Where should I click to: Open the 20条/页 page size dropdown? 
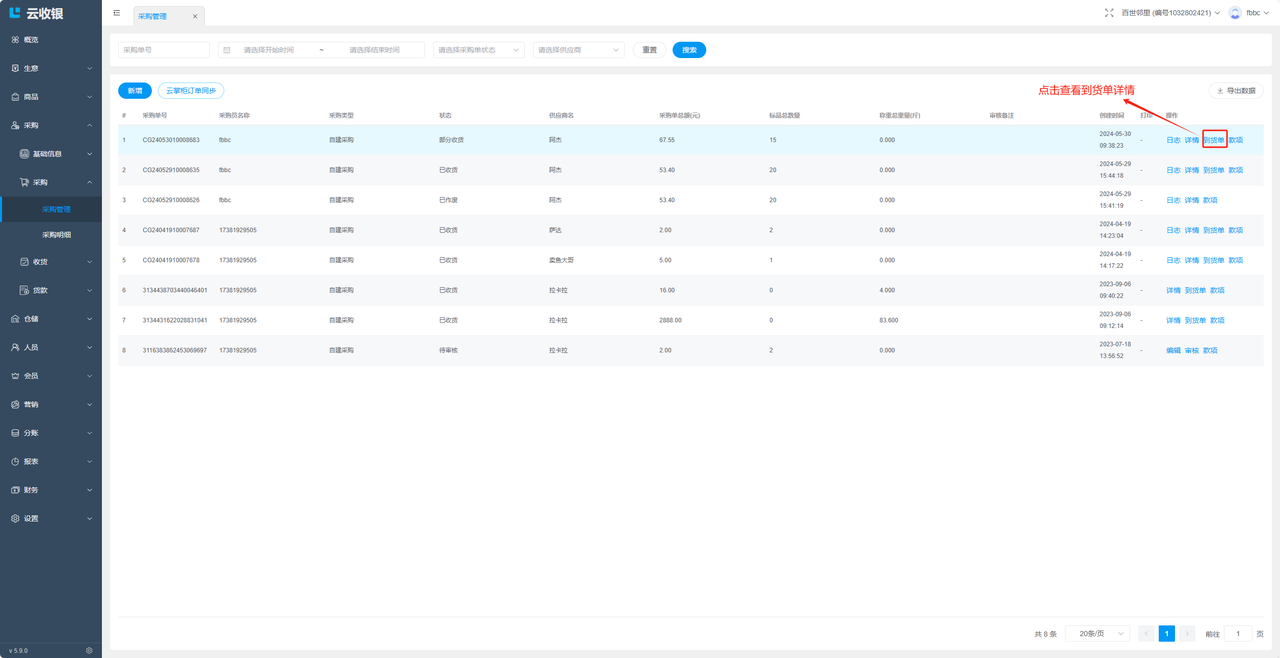pyautogui.click(x=1097, y=634)
